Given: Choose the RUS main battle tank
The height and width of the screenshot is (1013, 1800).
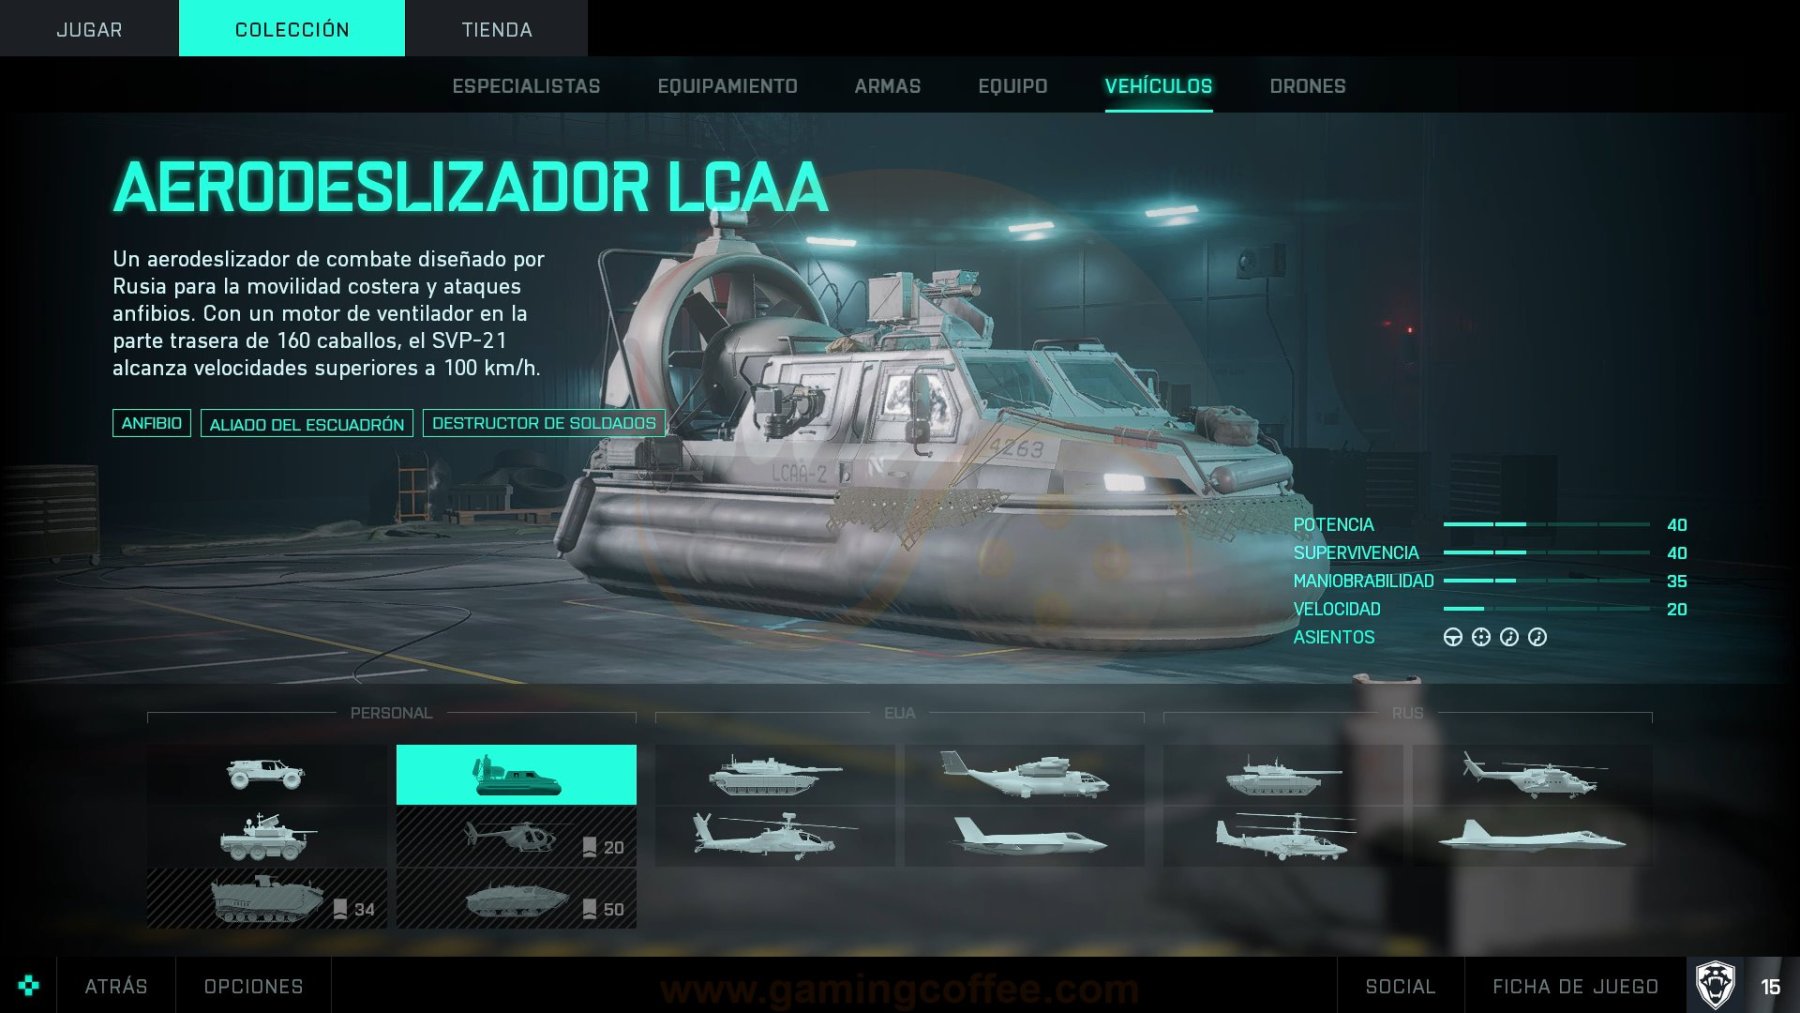Looking at the screenshot, I should click(x=1283, y=774).
